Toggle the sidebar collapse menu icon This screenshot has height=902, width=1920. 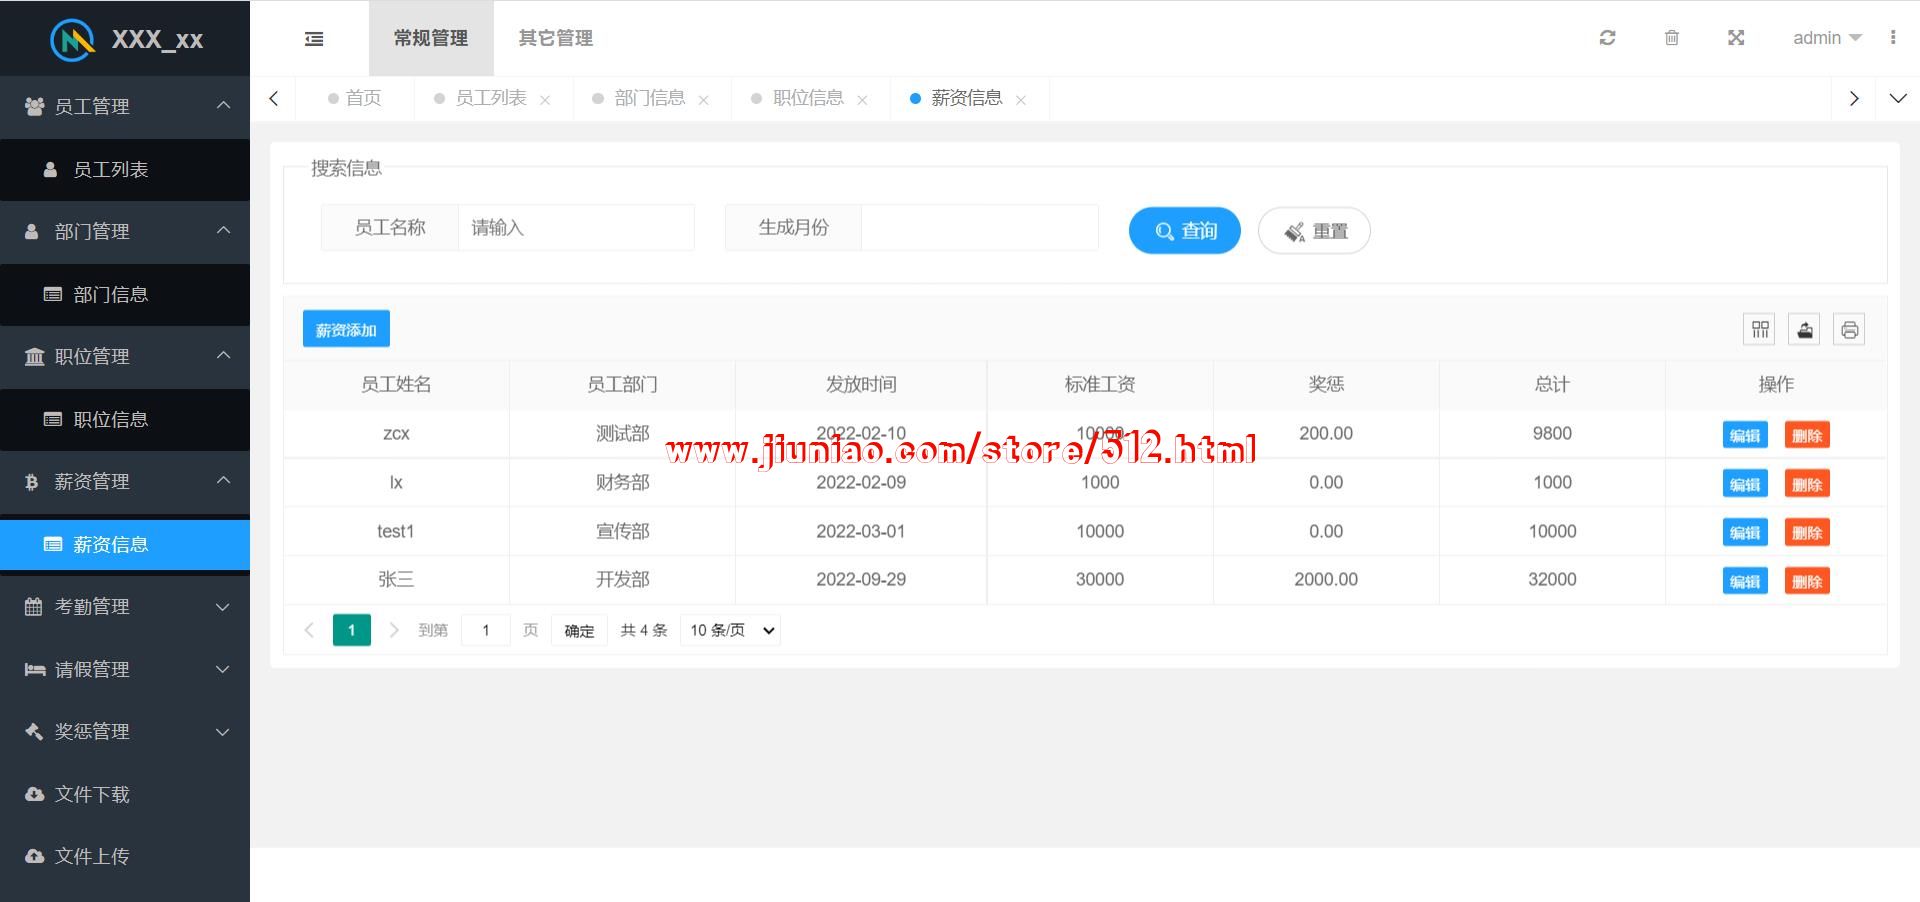coord(314,38)
